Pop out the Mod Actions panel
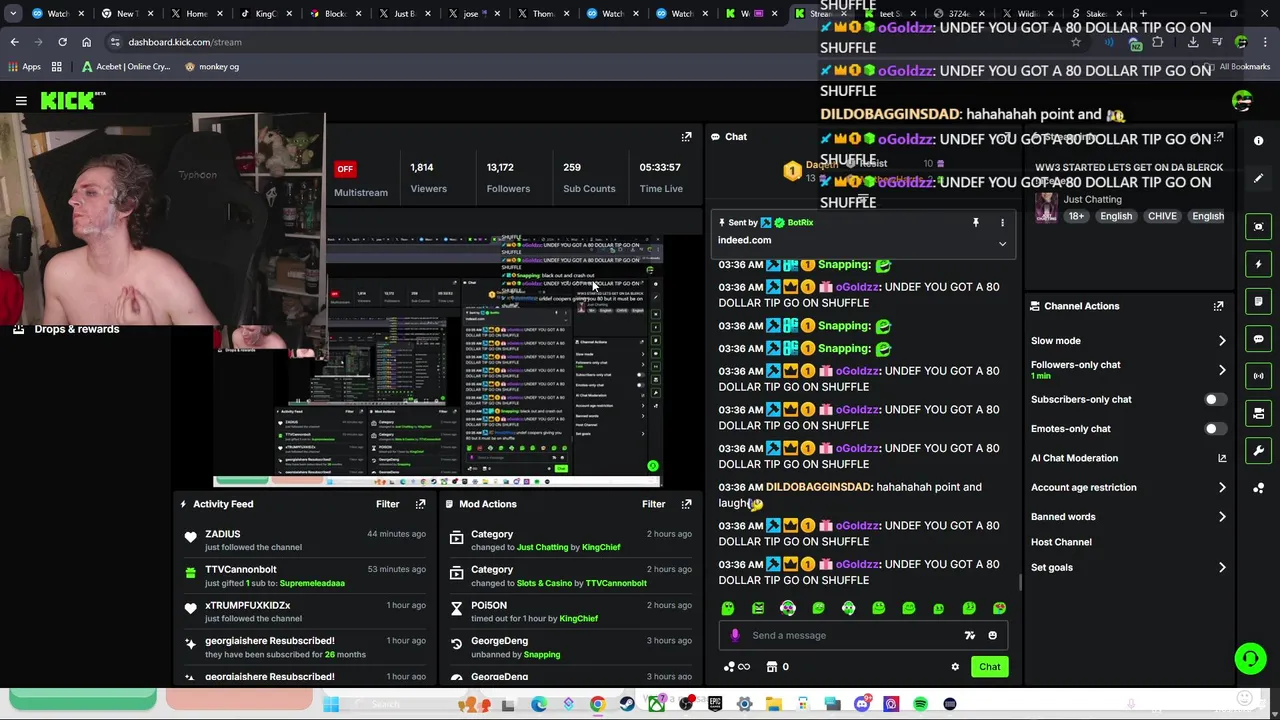Viewport: 1280px width, 720px height. tap(686, 504)
